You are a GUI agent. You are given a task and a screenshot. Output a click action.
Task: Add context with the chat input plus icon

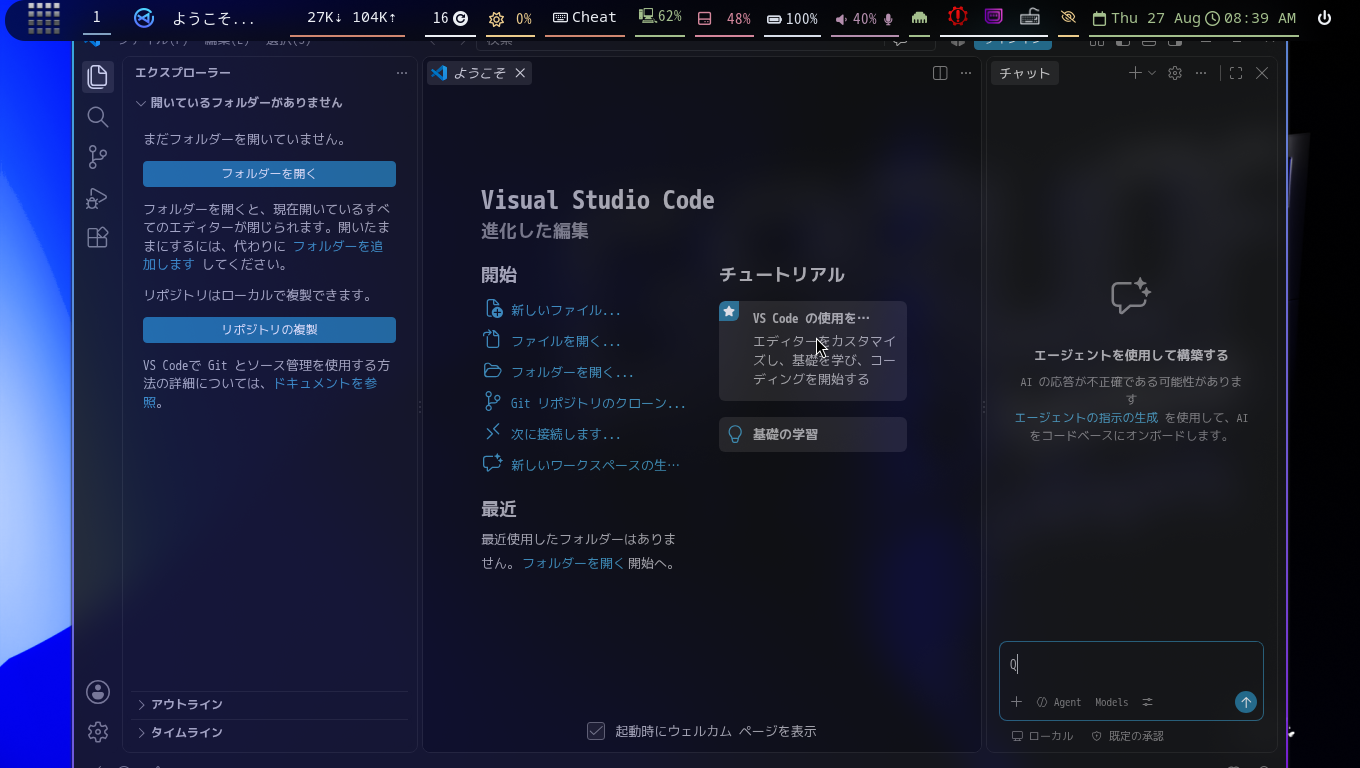(1016, 702)
